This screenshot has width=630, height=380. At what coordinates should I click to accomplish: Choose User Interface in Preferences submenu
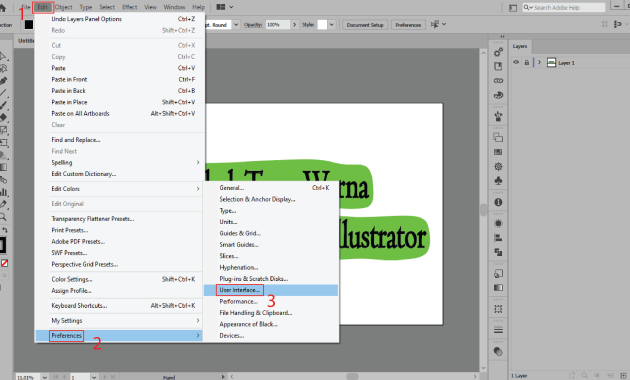271,290
